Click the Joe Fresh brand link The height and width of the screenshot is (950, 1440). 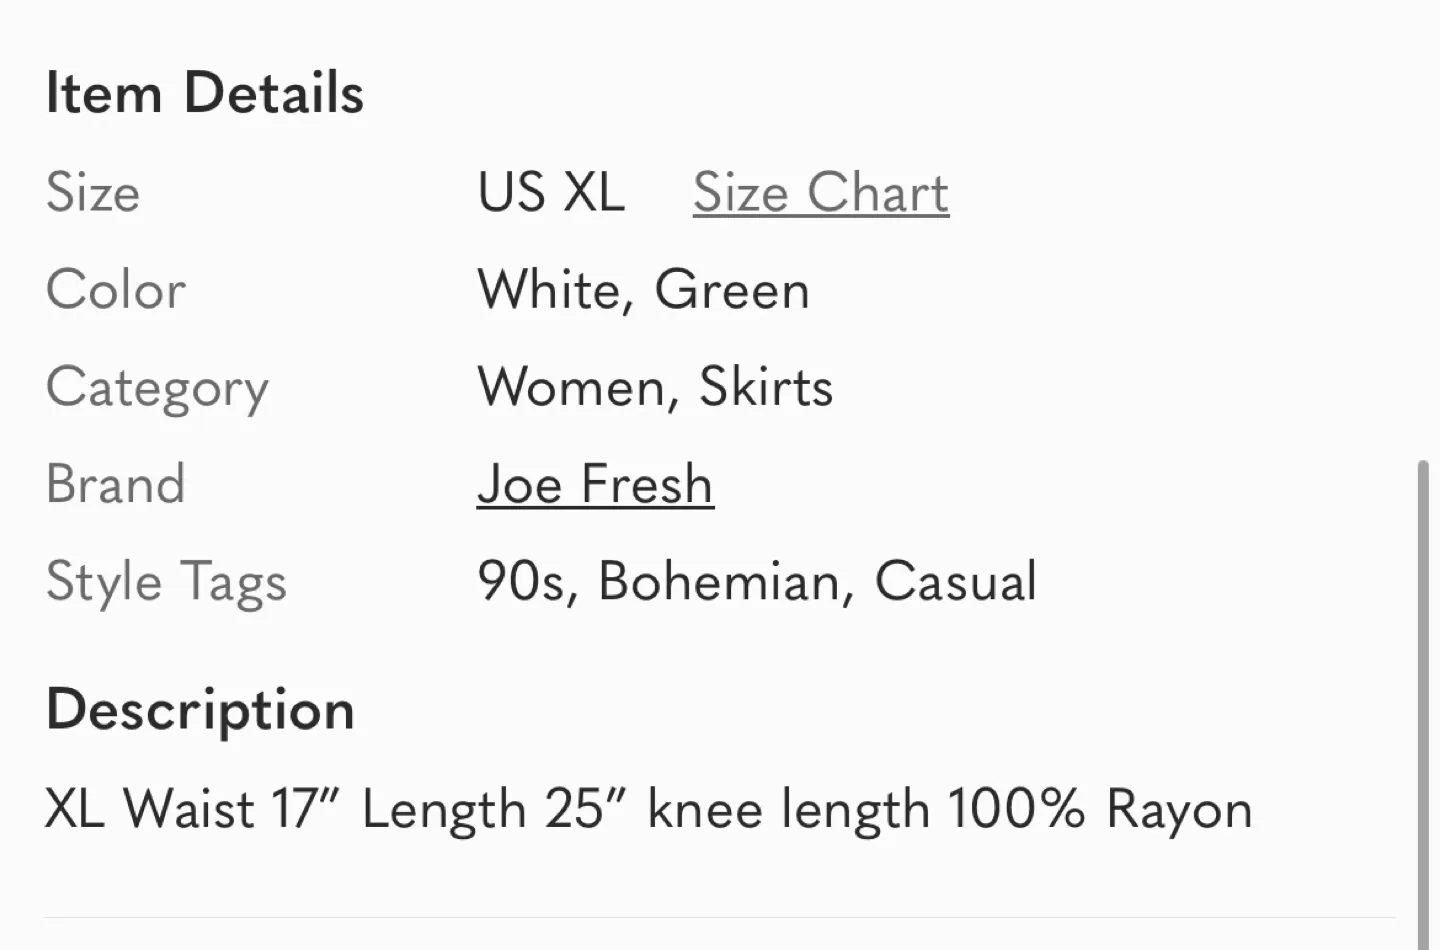[596, 484]
